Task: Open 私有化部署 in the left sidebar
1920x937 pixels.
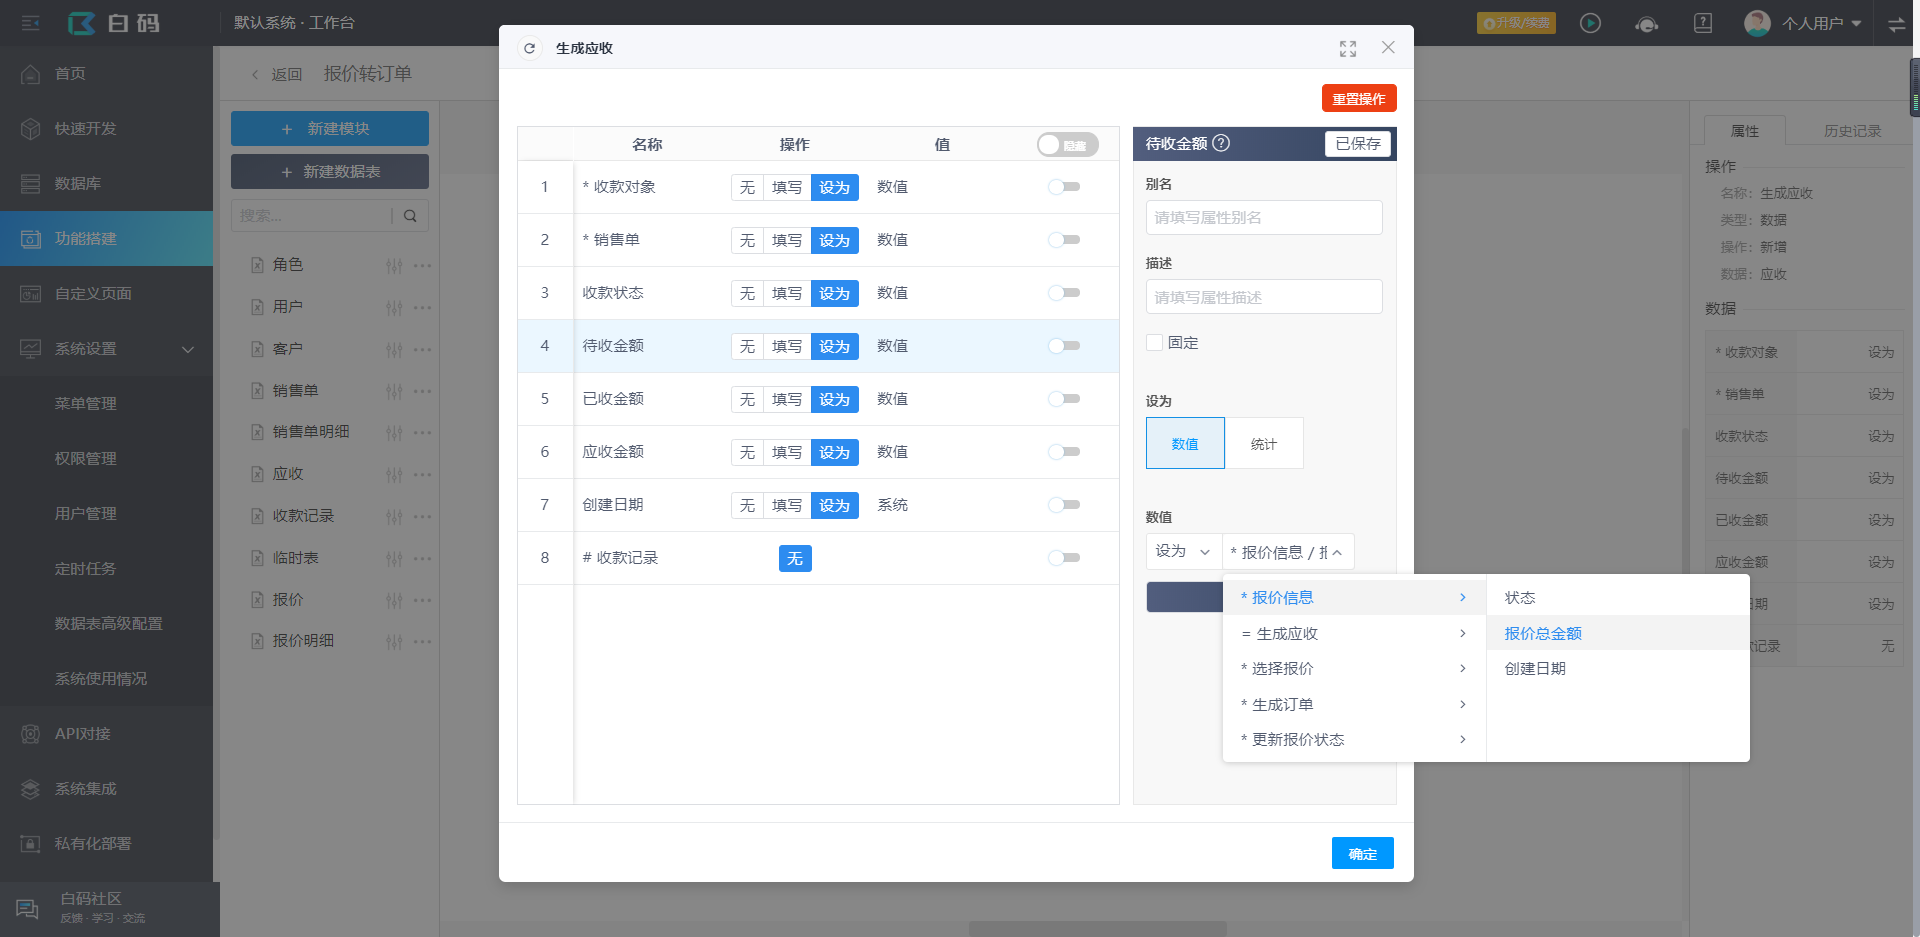Action: pyautogui.click(x=106, y=844)
